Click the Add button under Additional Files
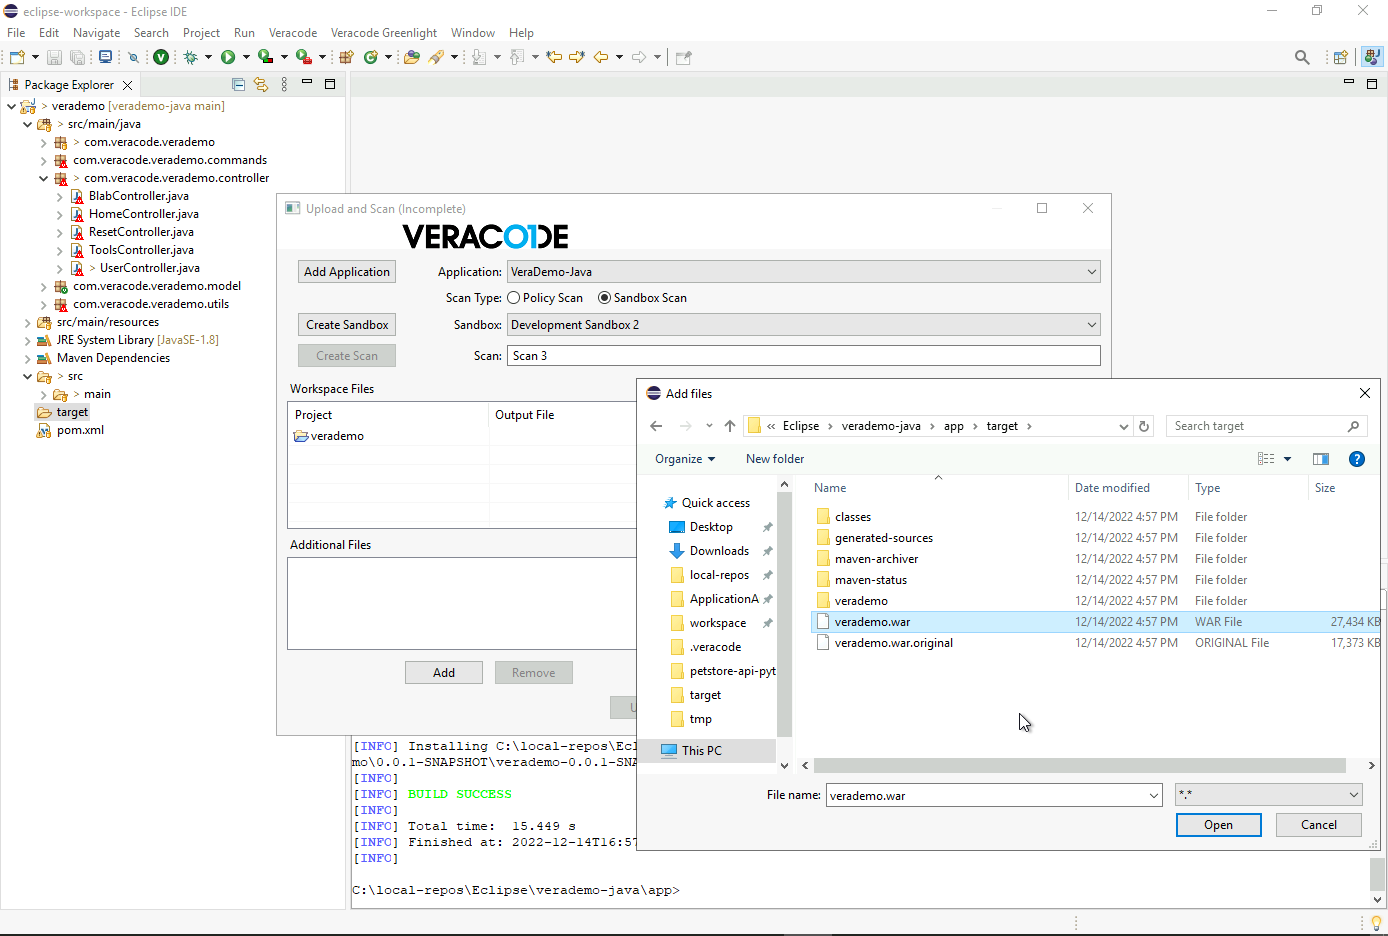This screenshot has width=1388, height=936. point(444,673)
